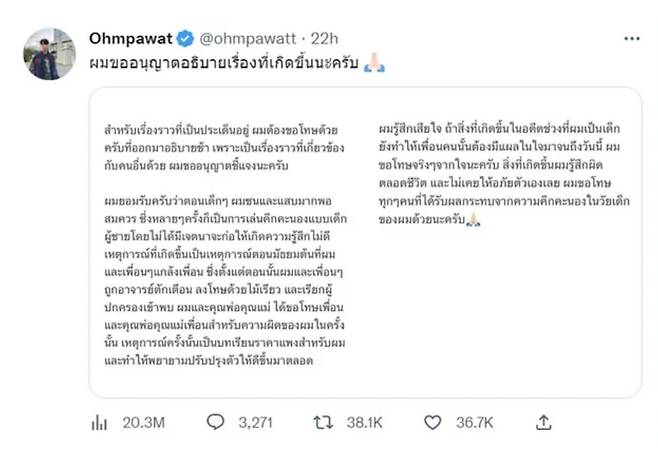Click the folded hands emoji in caption
This screenshot has height=449, width=658.
pos(377,62)
